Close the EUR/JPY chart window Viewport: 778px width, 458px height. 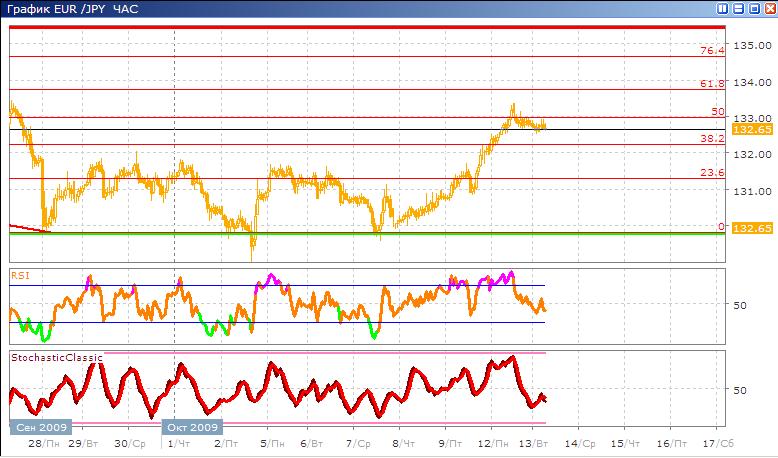coord(769,8)
